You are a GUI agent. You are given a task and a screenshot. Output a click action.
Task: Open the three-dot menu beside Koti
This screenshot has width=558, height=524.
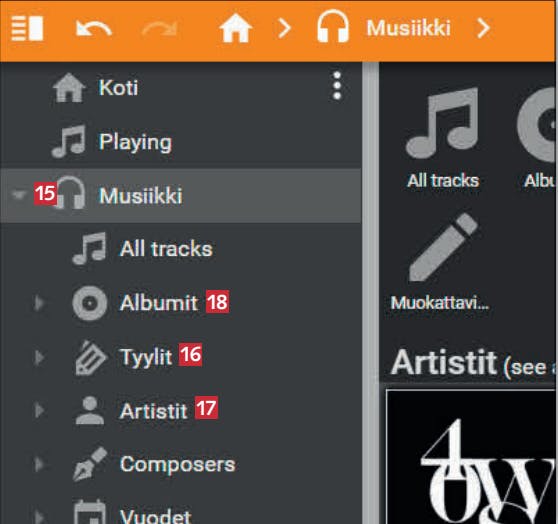pos(337,86)
